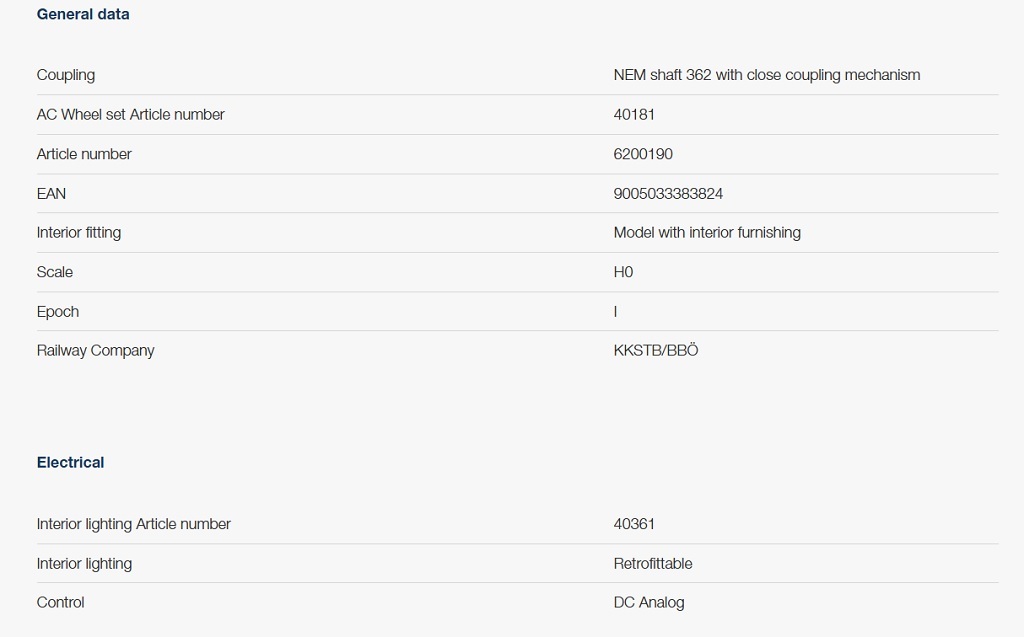
Task: Click the General data heading
Action: click(83, 14)
